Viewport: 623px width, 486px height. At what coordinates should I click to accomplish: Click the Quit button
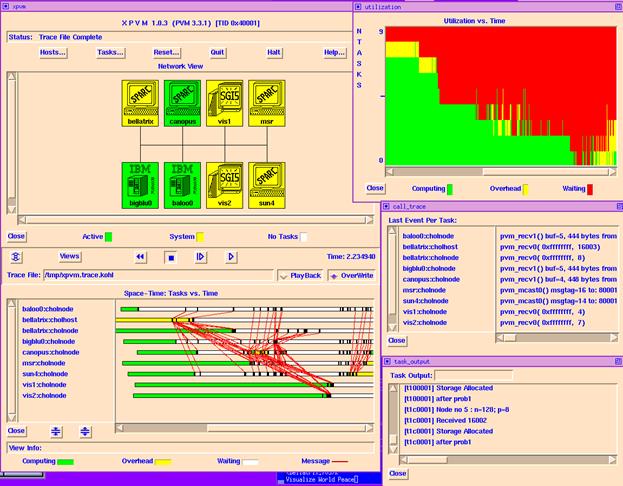(217, 52)
